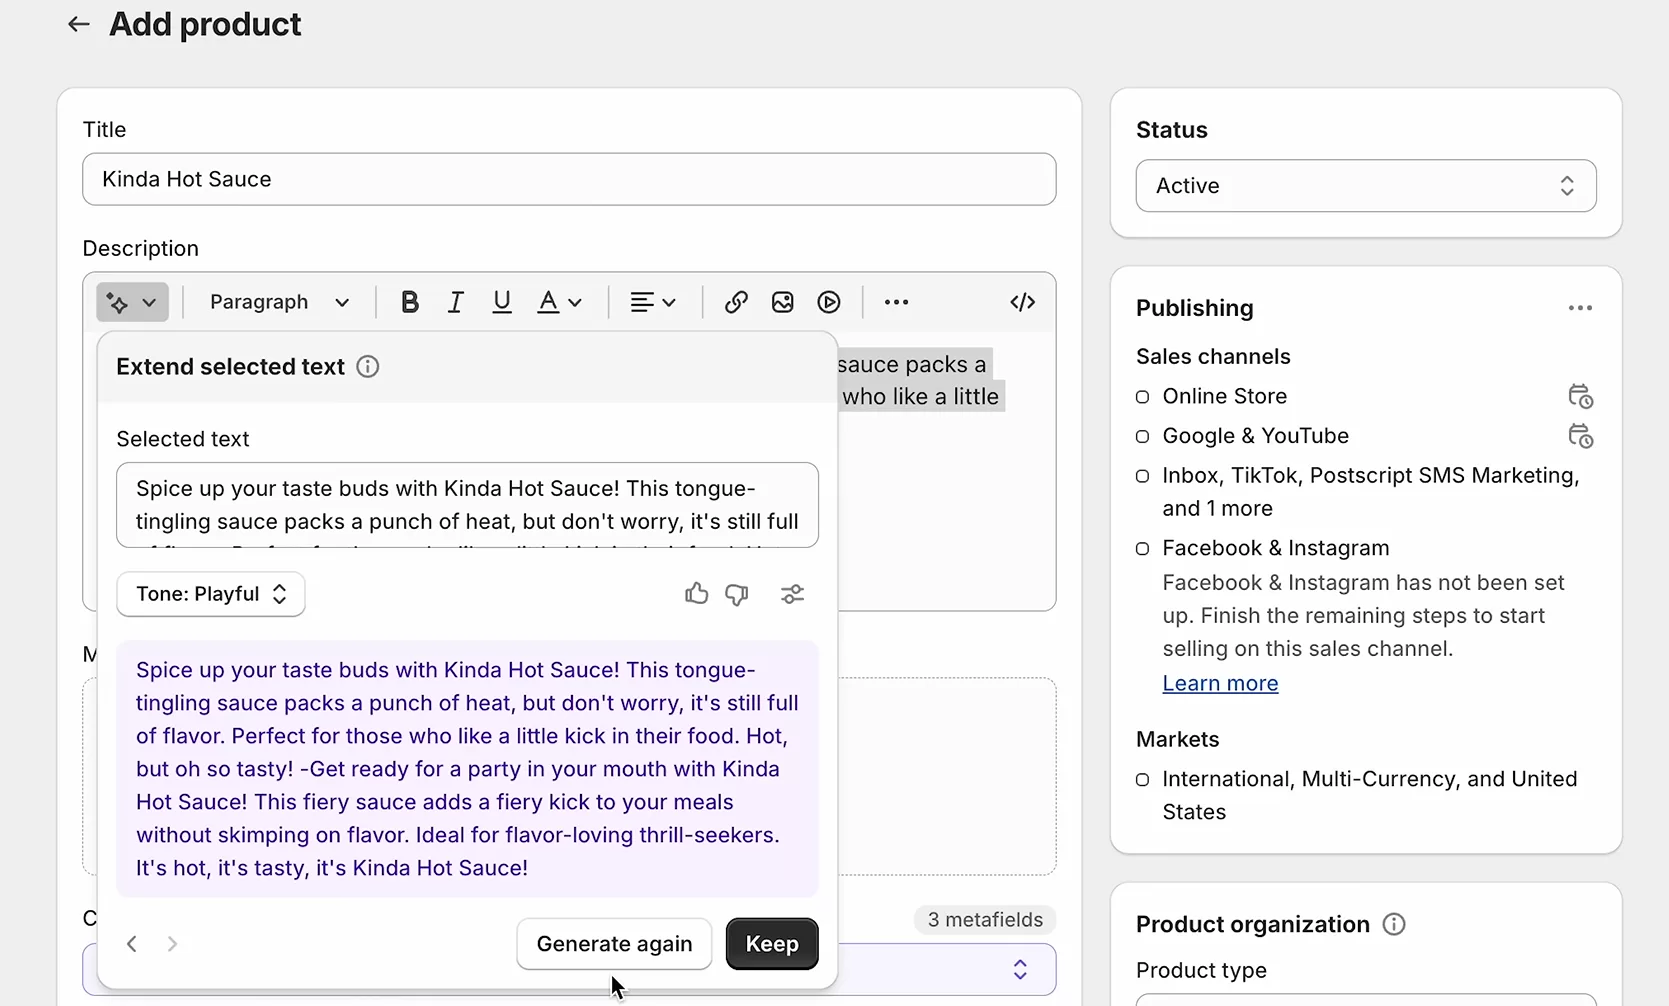Insert an image into the description
The height and width of the screenshot is (1006, 1669).
[x=782, y=302]
